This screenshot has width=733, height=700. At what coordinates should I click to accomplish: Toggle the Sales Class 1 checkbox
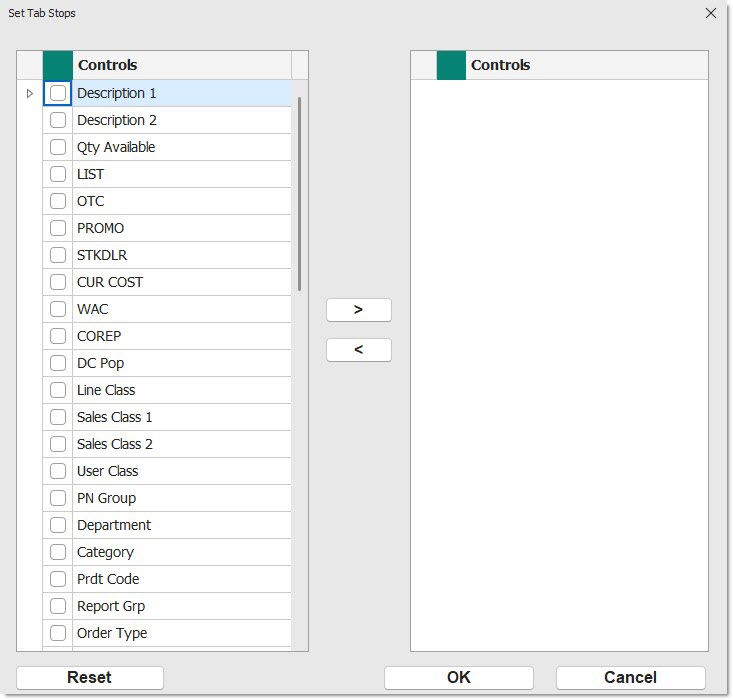click(x=58, y=417)
